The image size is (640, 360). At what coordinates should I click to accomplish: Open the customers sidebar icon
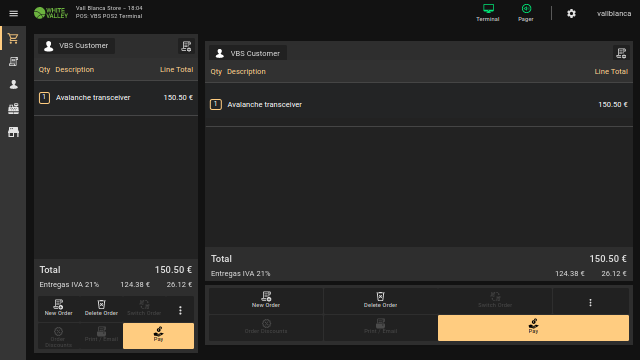[x=13, y=84]
